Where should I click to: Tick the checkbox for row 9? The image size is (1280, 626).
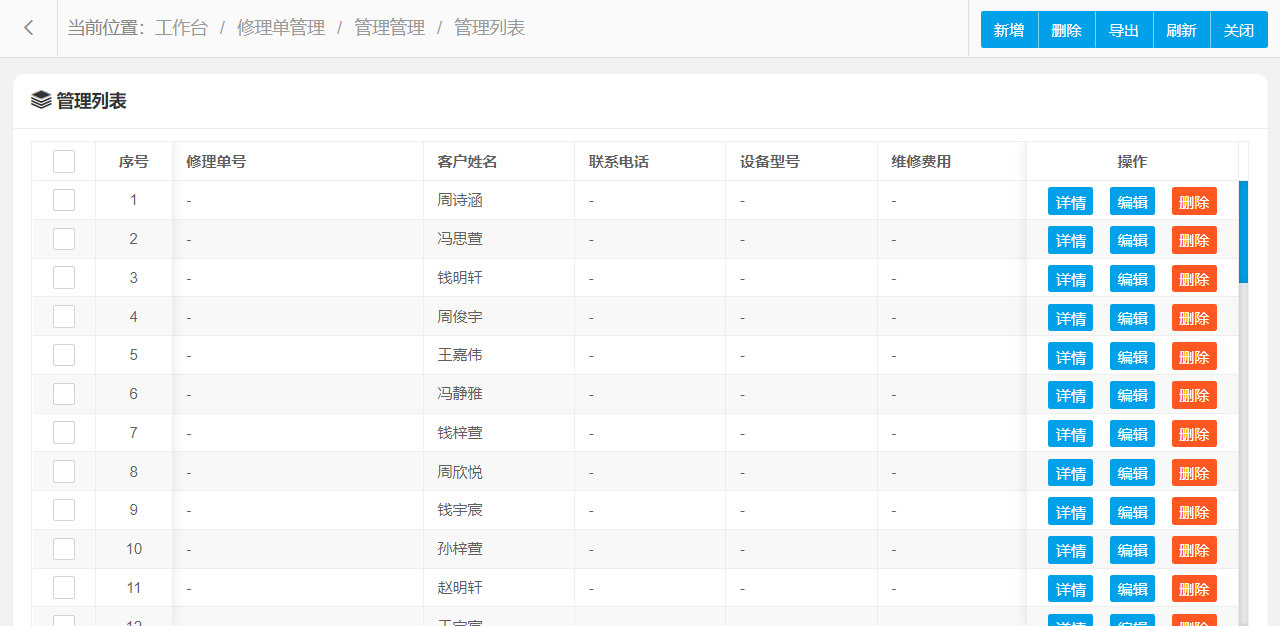coord(64,510)
